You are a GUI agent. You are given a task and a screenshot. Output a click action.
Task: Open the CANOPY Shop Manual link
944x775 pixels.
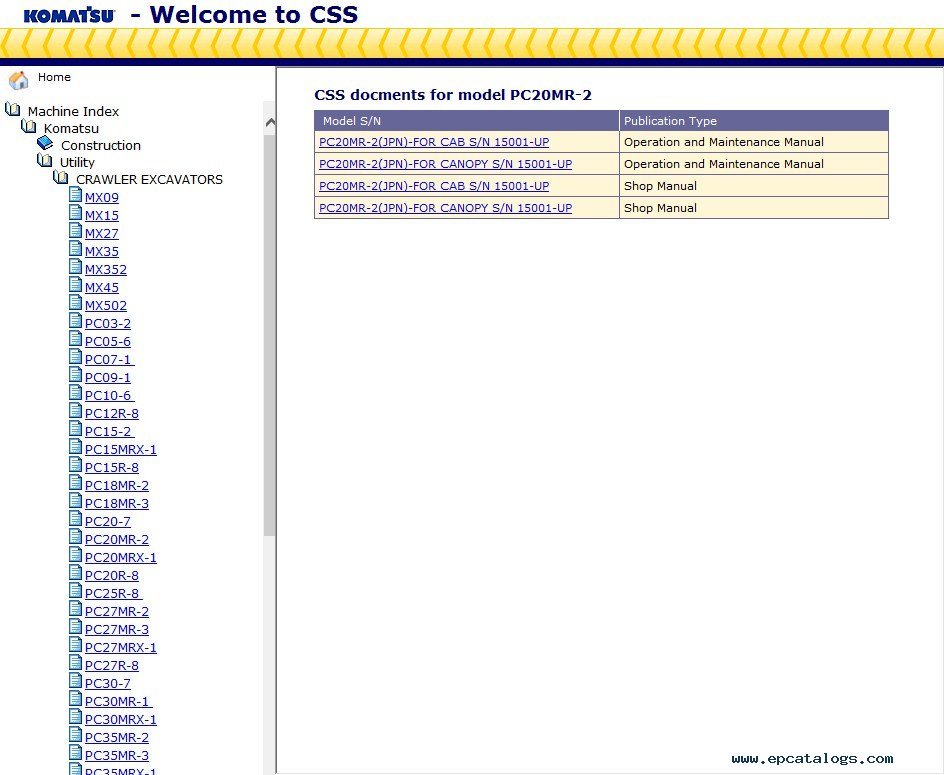[446, 208]
